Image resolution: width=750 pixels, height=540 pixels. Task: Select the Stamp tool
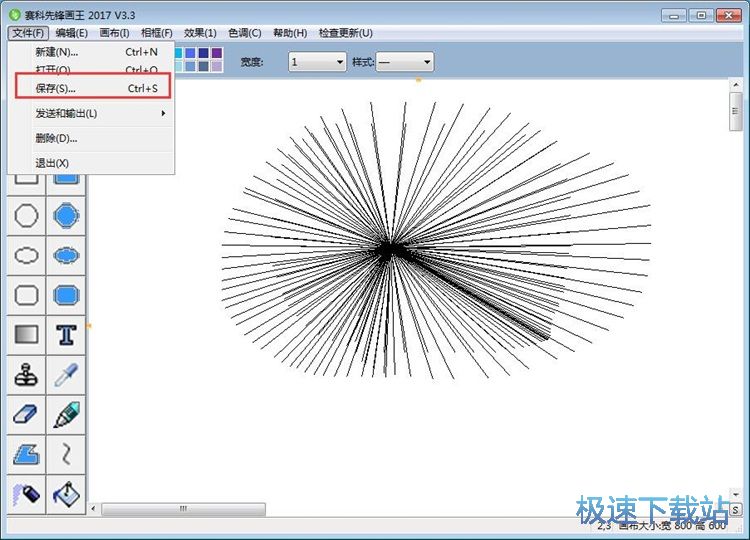pyautogui.click(x=26, y=375)
